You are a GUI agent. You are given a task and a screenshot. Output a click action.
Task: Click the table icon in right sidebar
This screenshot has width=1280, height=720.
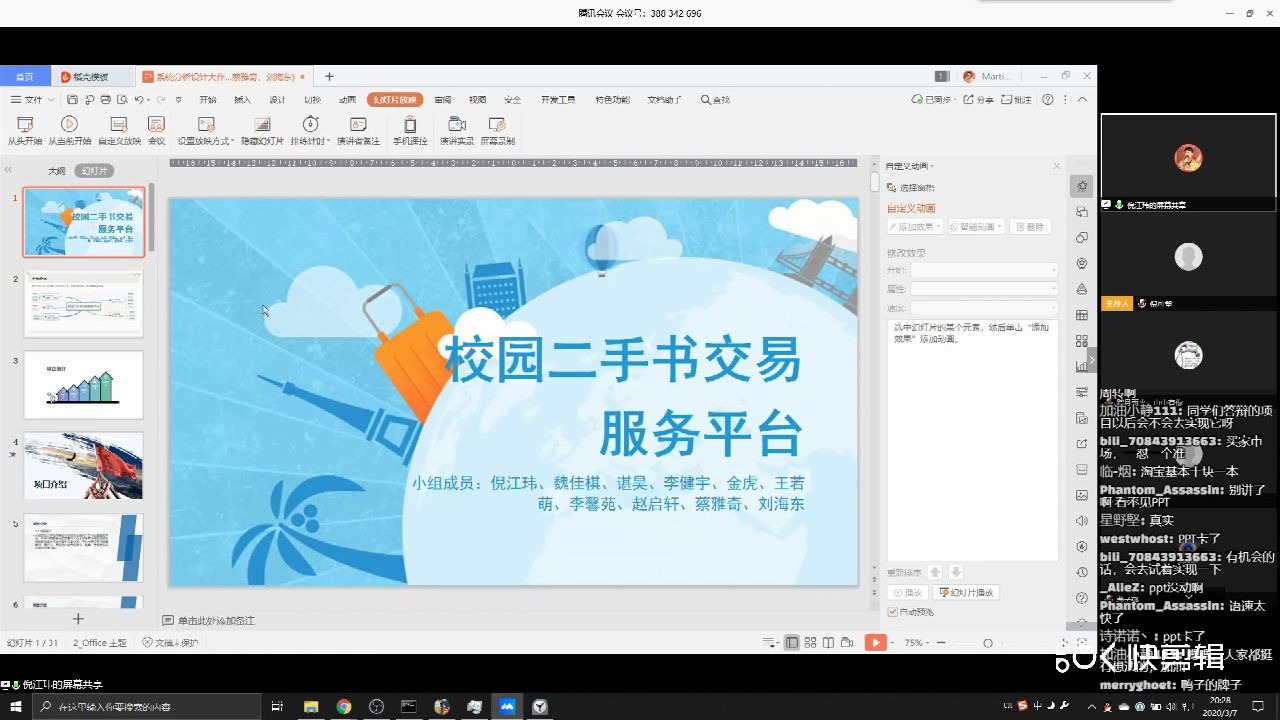click(1082, 315)
